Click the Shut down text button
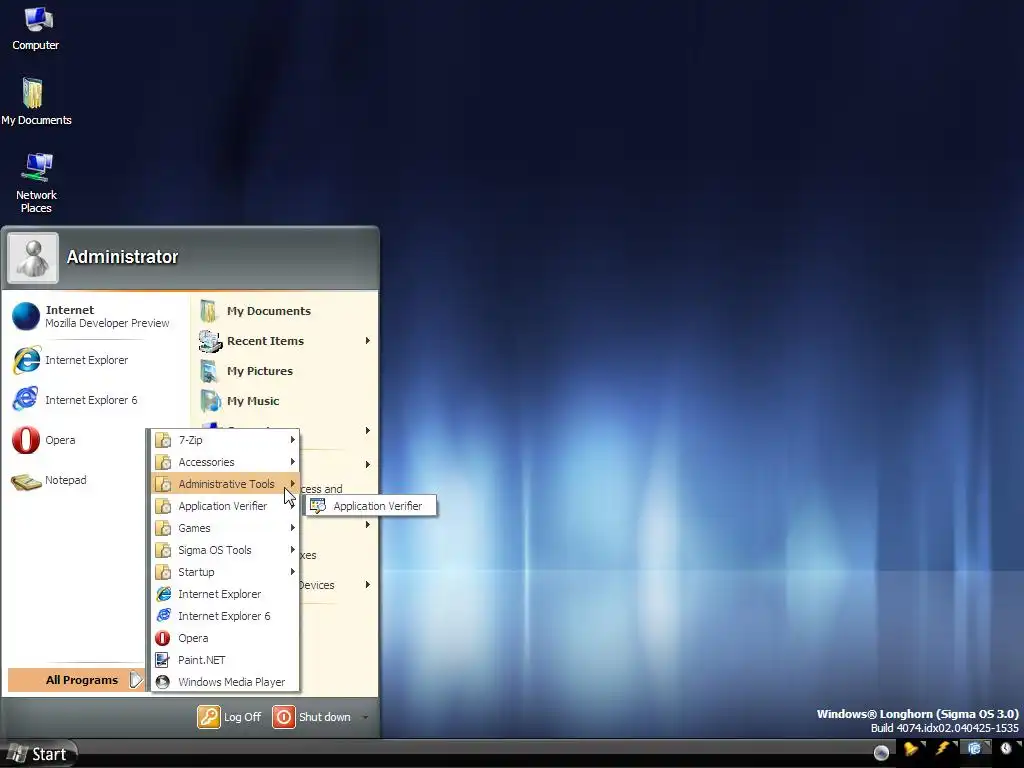The width and height of the screenshot is (1024, 768). click(325, 717)
